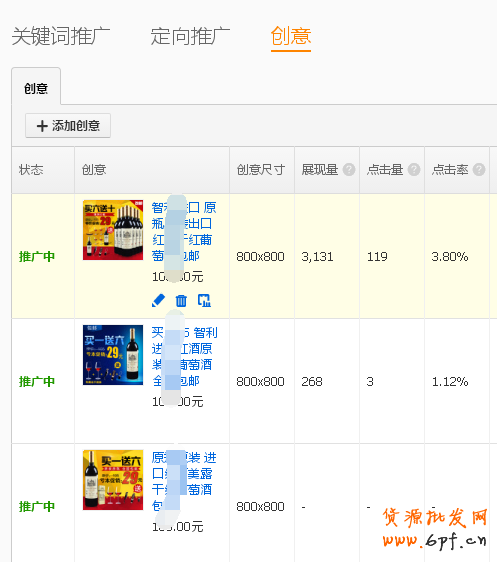Screen dimensions: 497x562
Task: Click the chart statistics icon beside trash icon
Action: pos(204,301)
